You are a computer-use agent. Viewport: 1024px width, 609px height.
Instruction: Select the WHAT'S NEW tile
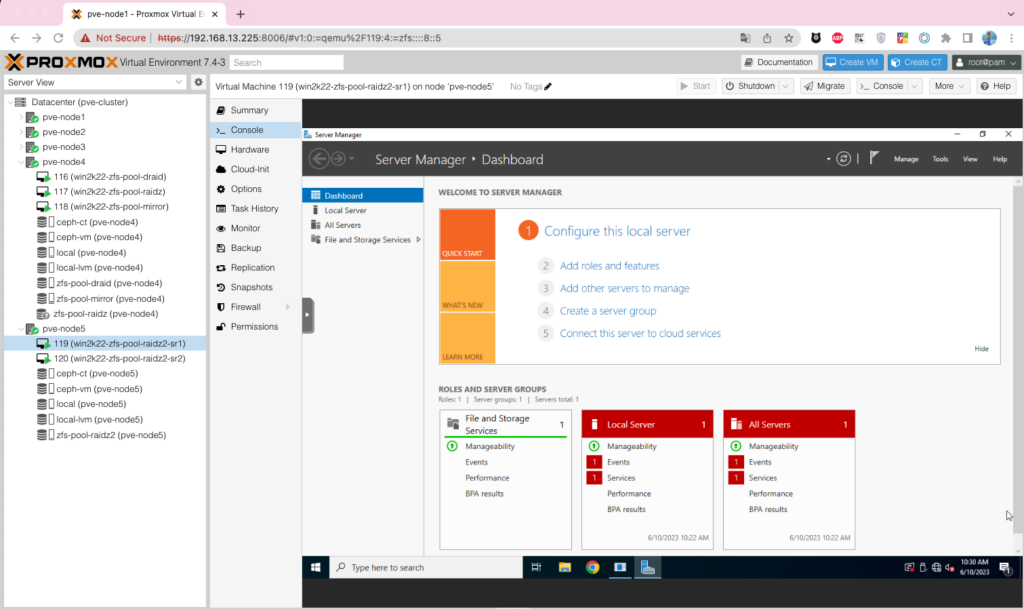tap(468, 287)
